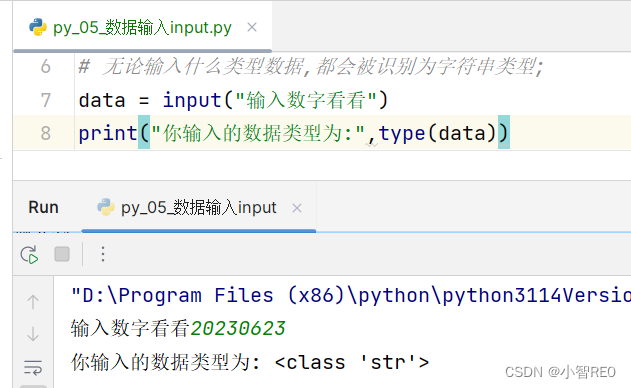Viewport: 631px width, 388px height.
Task: Click the Python icon in the run tab
Action: click(x=106, y=207)
